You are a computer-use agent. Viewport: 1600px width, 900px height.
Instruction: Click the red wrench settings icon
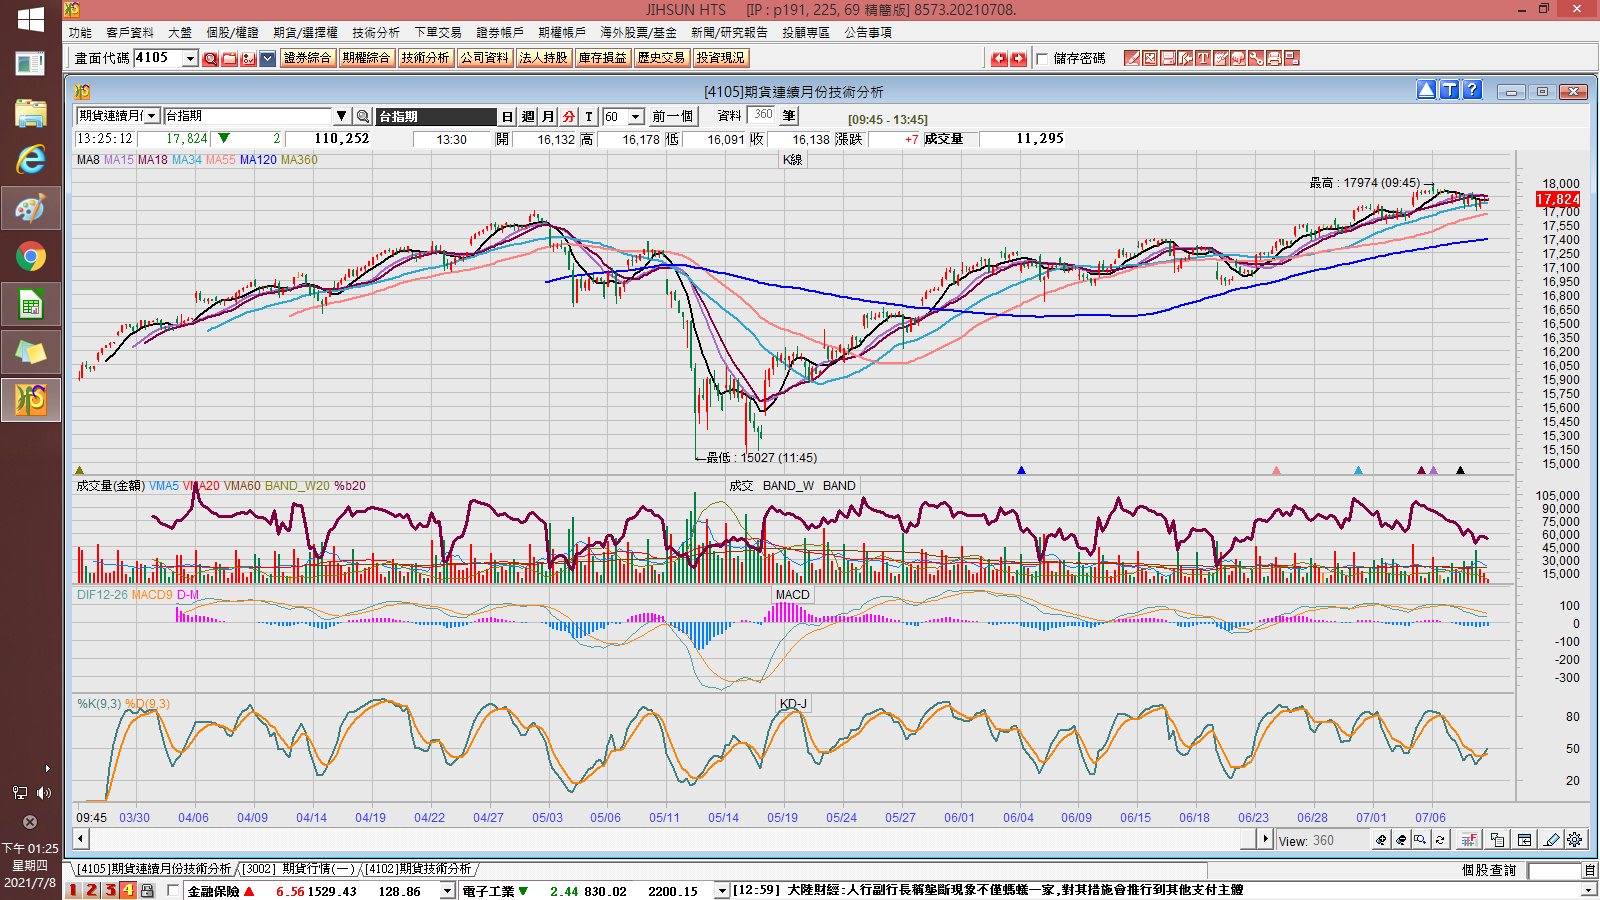pyautogui.click(x=1256, y=58)
